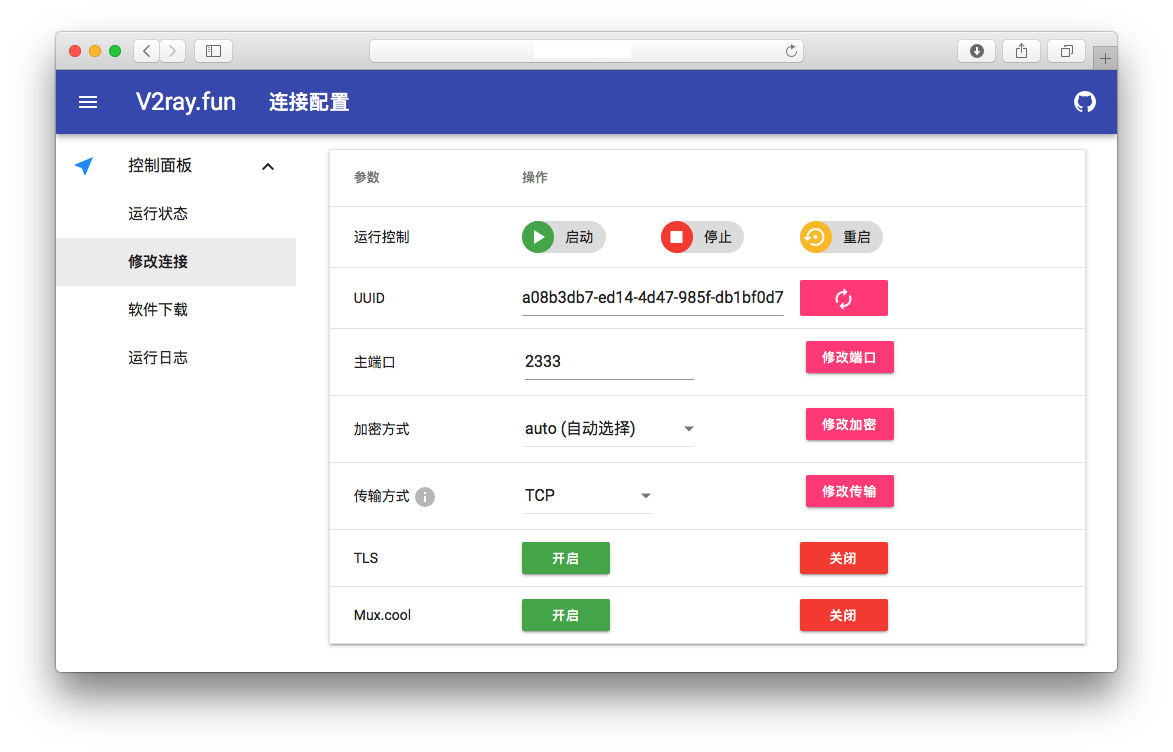Reload the page in address bar
1173x752 pixels.
pos(791,51)
